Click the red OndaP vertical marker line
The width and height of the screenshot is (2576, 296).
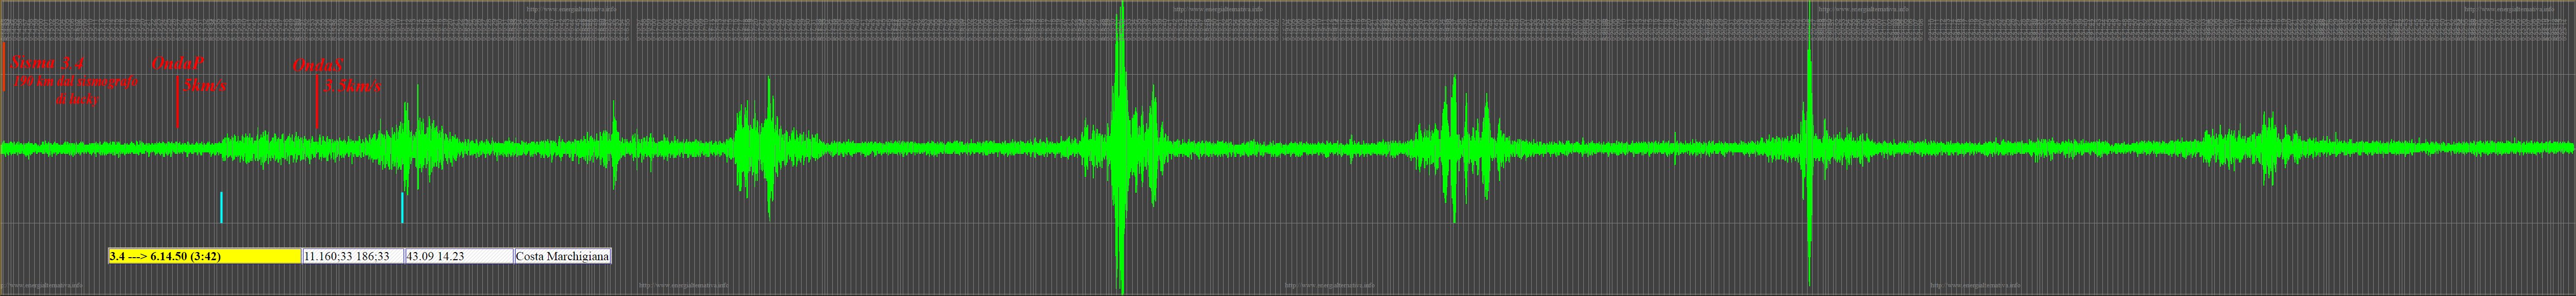pos(177,102)
